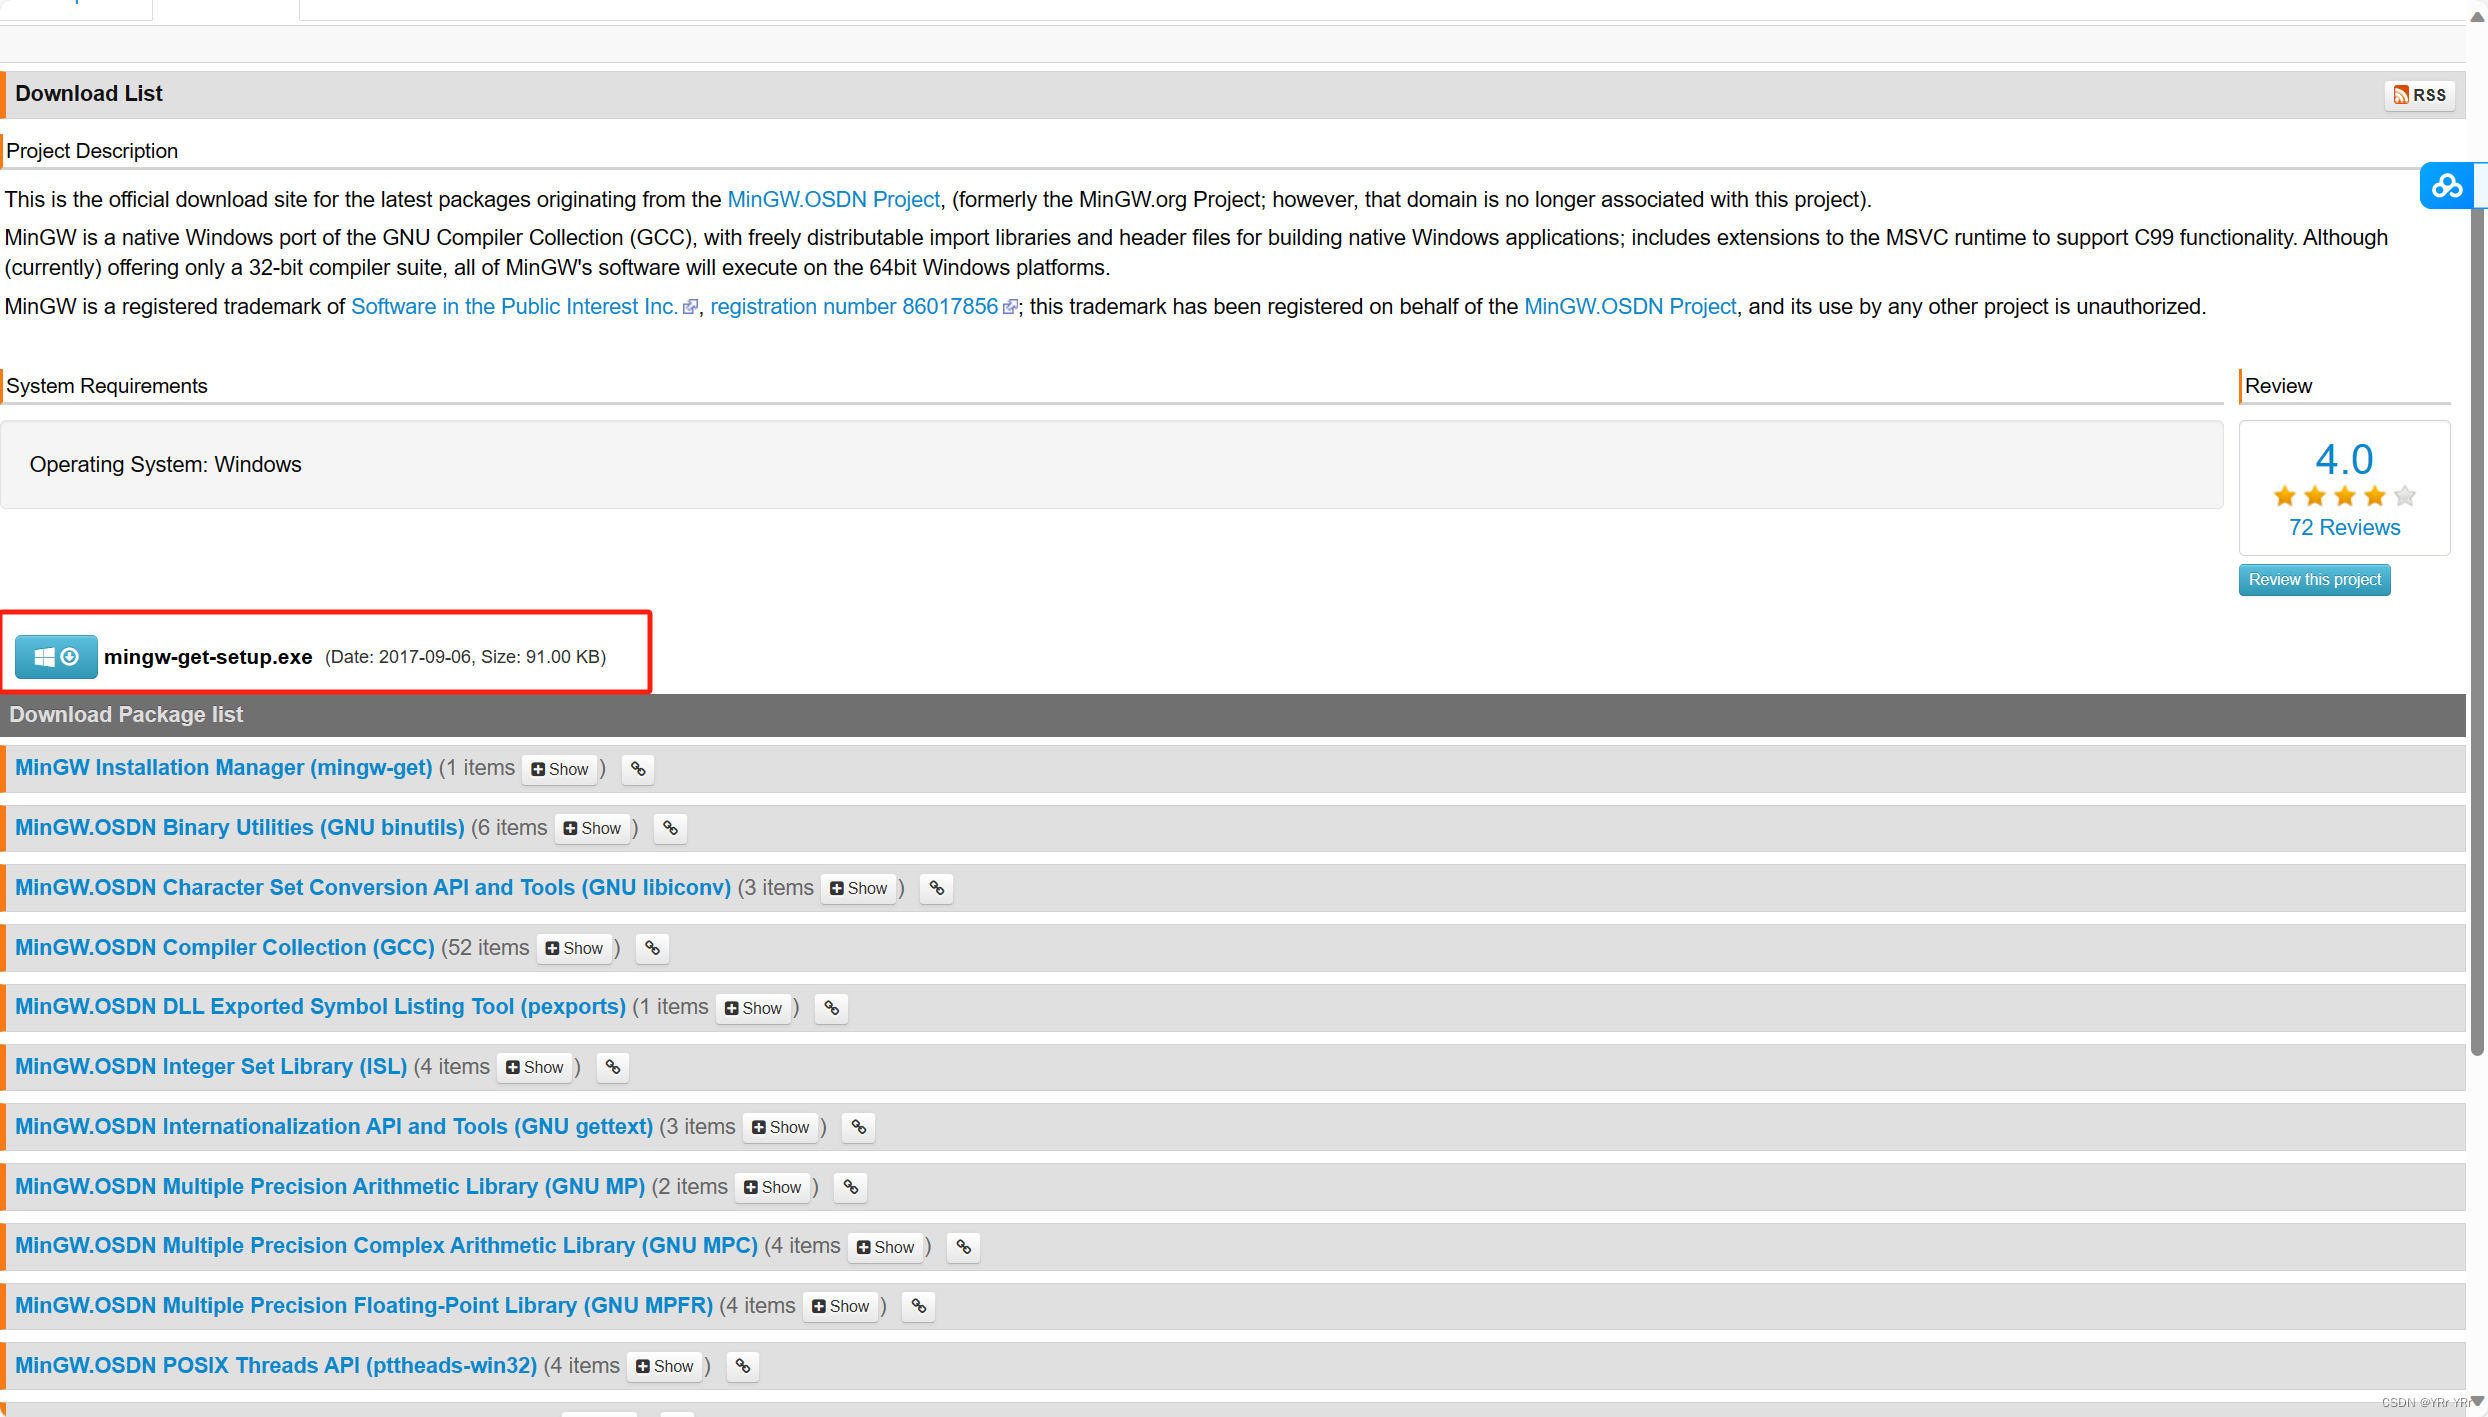This screenshot has height=1417, width=2488.
Task: Show items for Integer Set Library
Action: pos(535,1067)
